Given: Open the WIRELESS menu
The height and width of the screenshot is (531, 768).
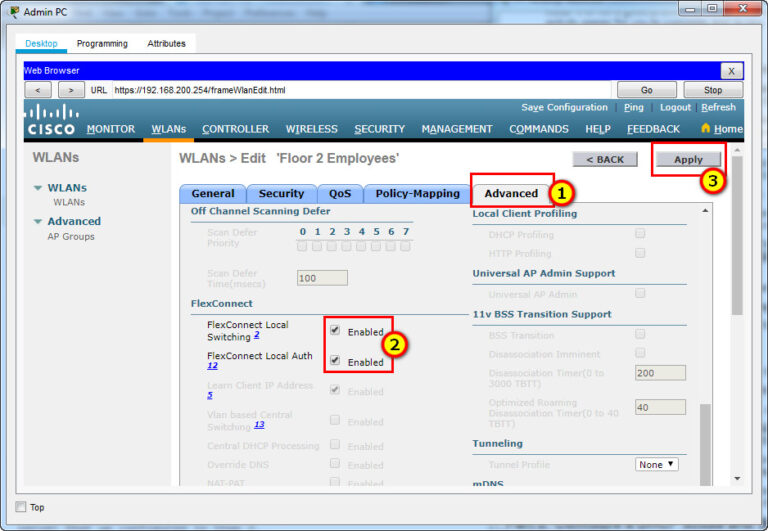Looking at the screenshot, I should 312,129.
